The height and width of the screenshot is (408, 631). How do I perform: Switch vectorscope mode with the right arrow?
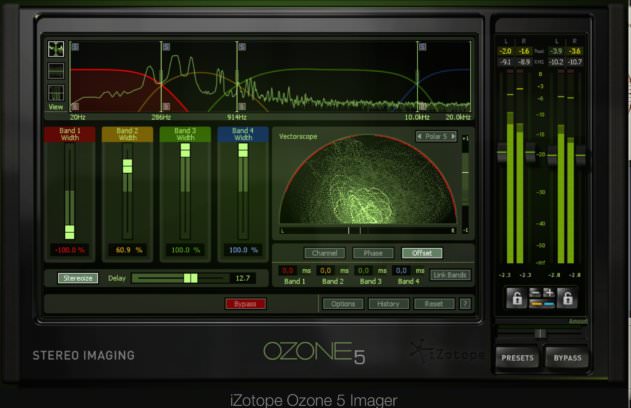(x=453, y=136)
